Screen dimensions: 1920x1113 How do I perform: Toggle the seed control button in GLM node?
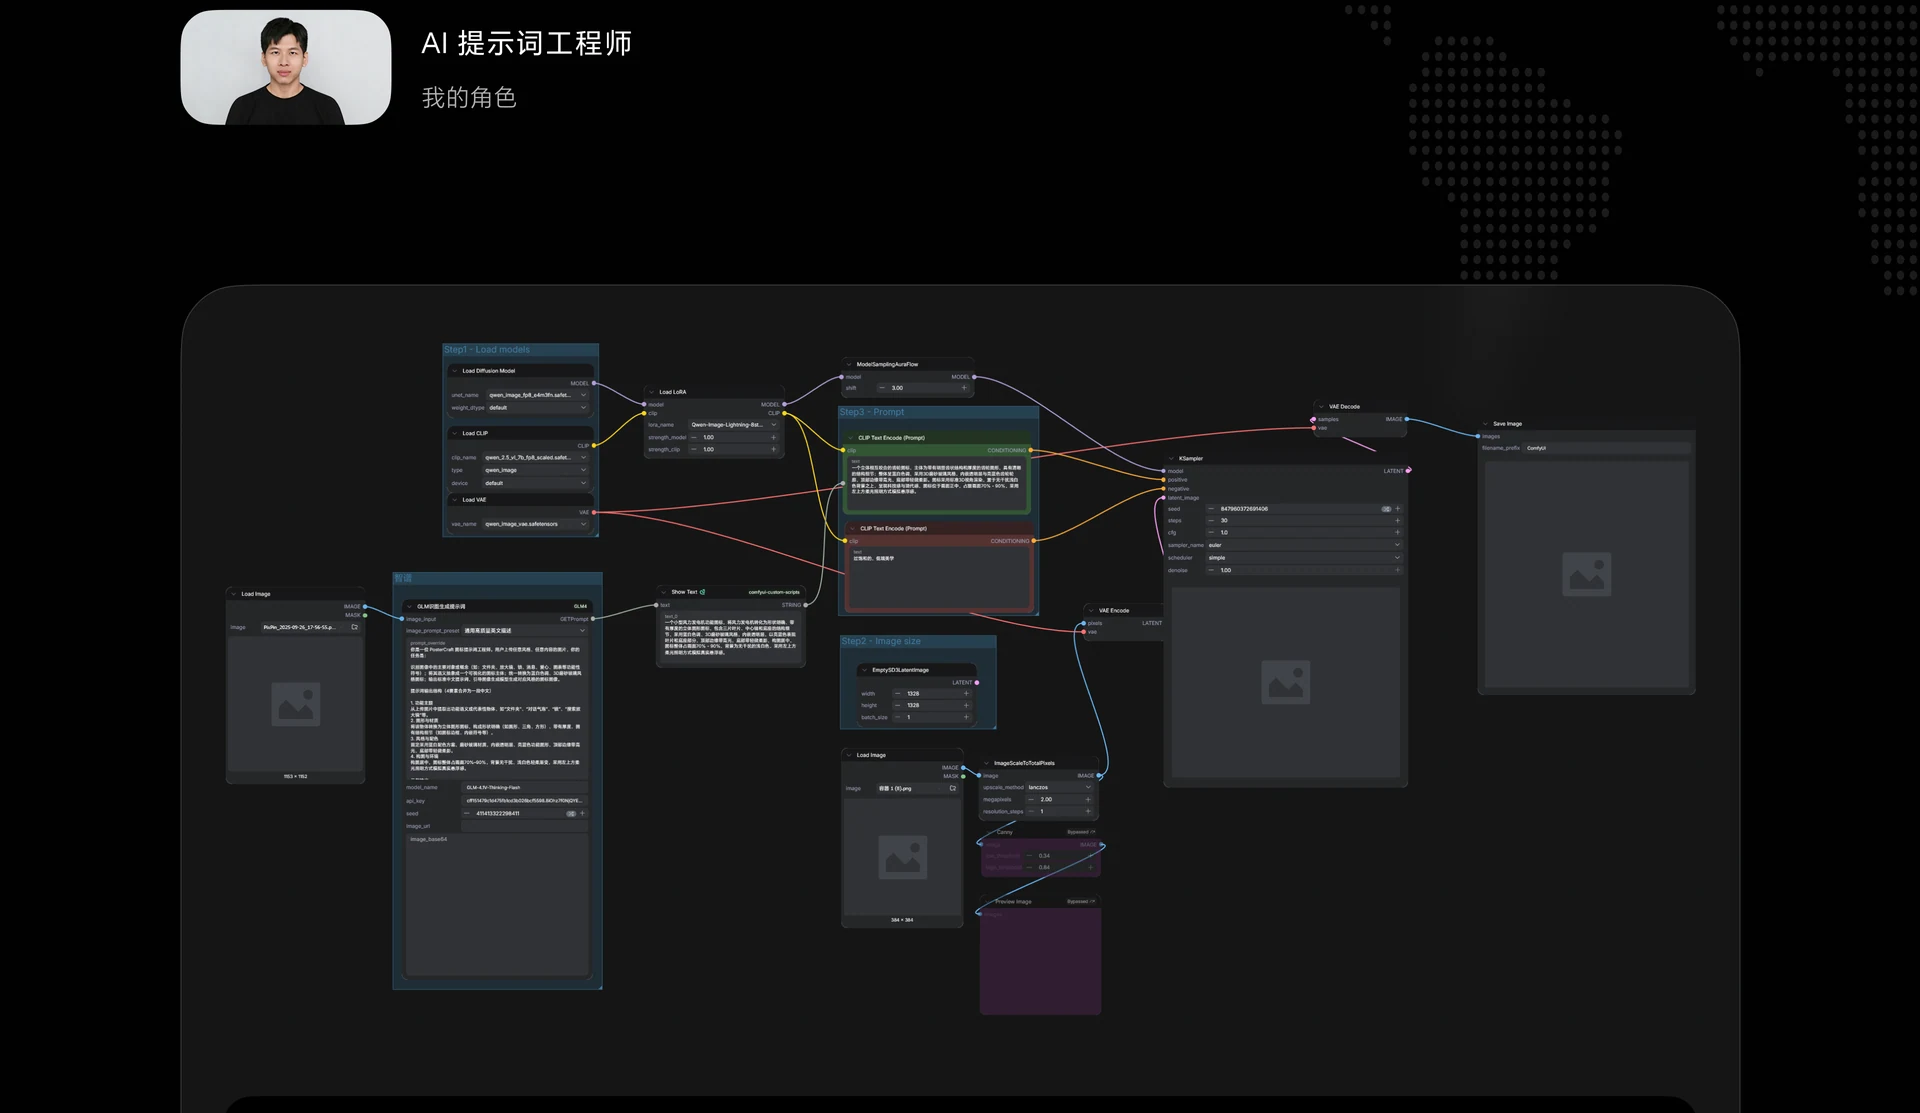coord(571,813)
